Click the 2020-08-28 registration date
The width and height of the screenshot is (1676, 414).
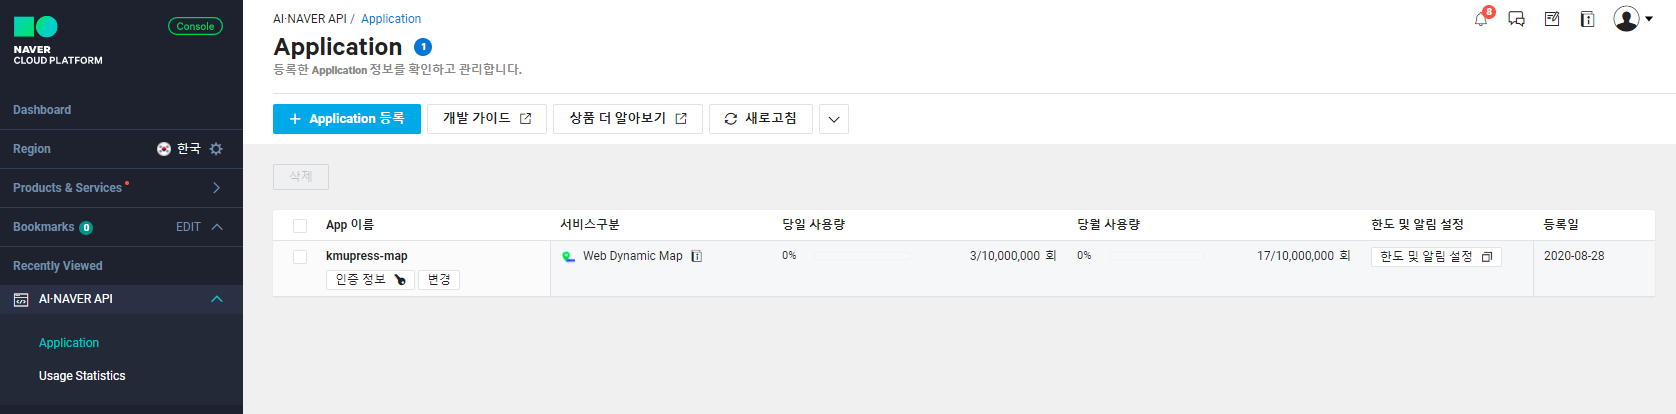[x=1574, y=256]
